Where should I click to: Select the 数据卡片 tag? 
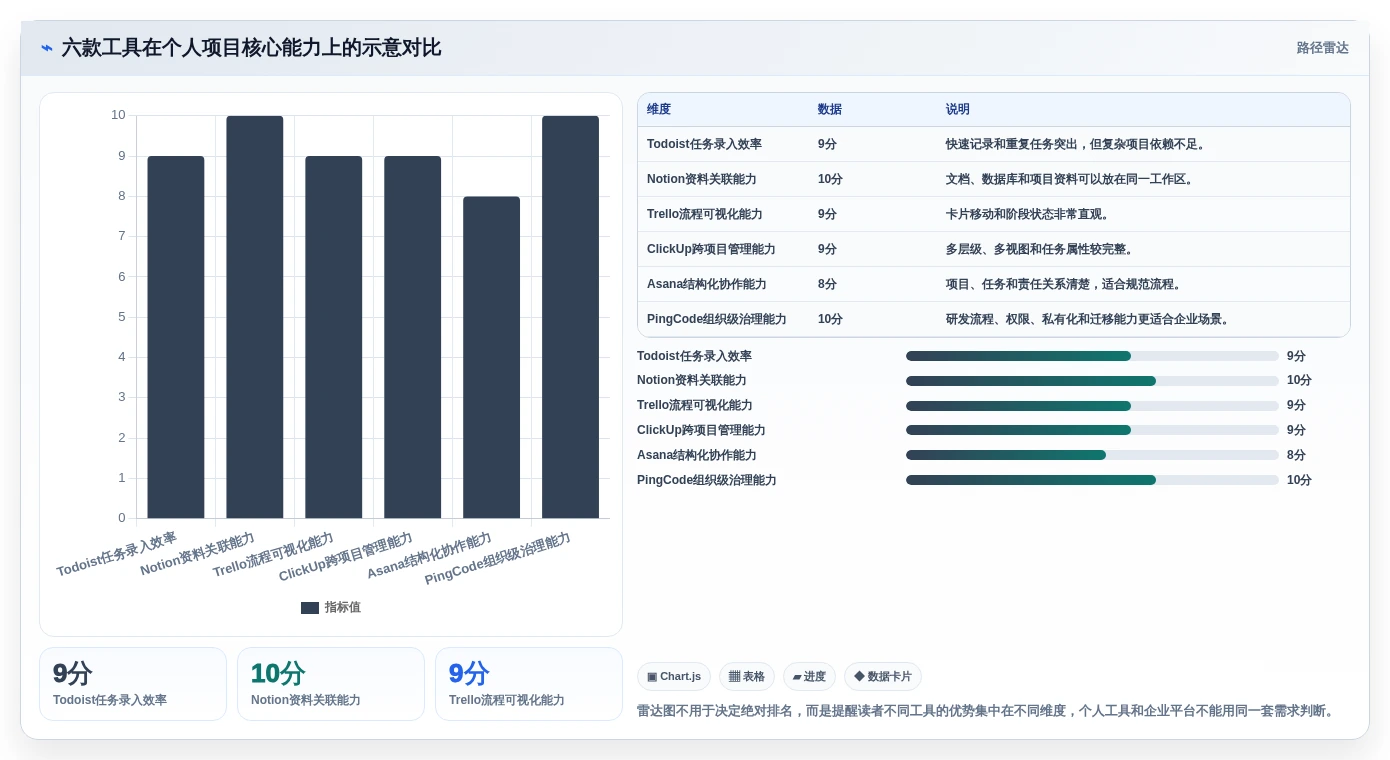coord(883,677)
